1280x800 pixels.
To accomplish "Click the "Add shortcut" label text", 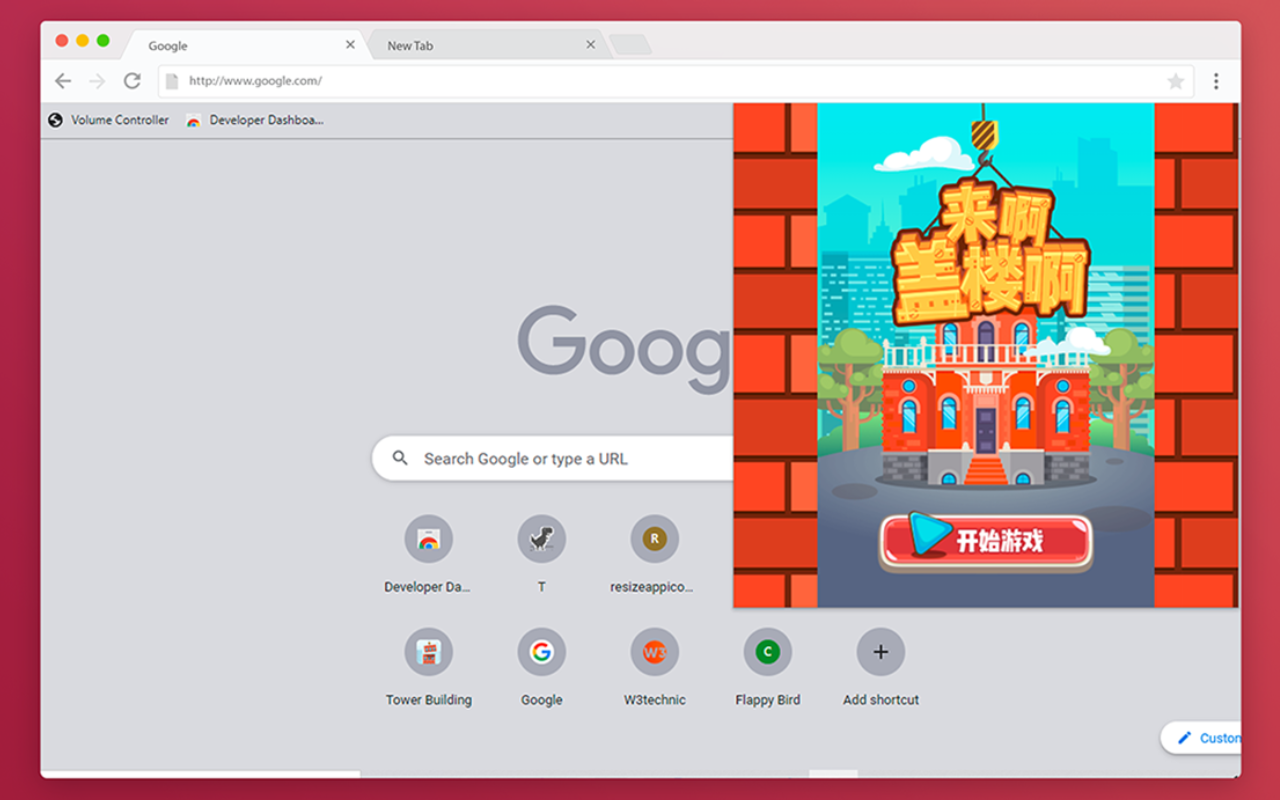I will pyautogui.click(x=880, y=700).
